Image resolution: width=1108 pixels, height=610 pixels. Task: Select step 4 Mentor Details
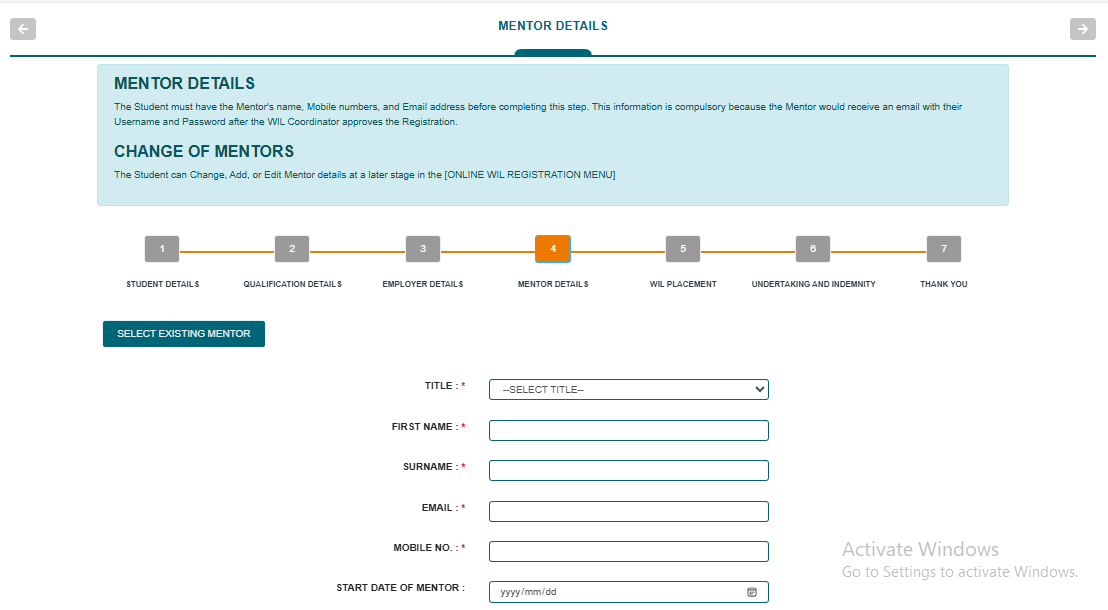tap(553, 249)
